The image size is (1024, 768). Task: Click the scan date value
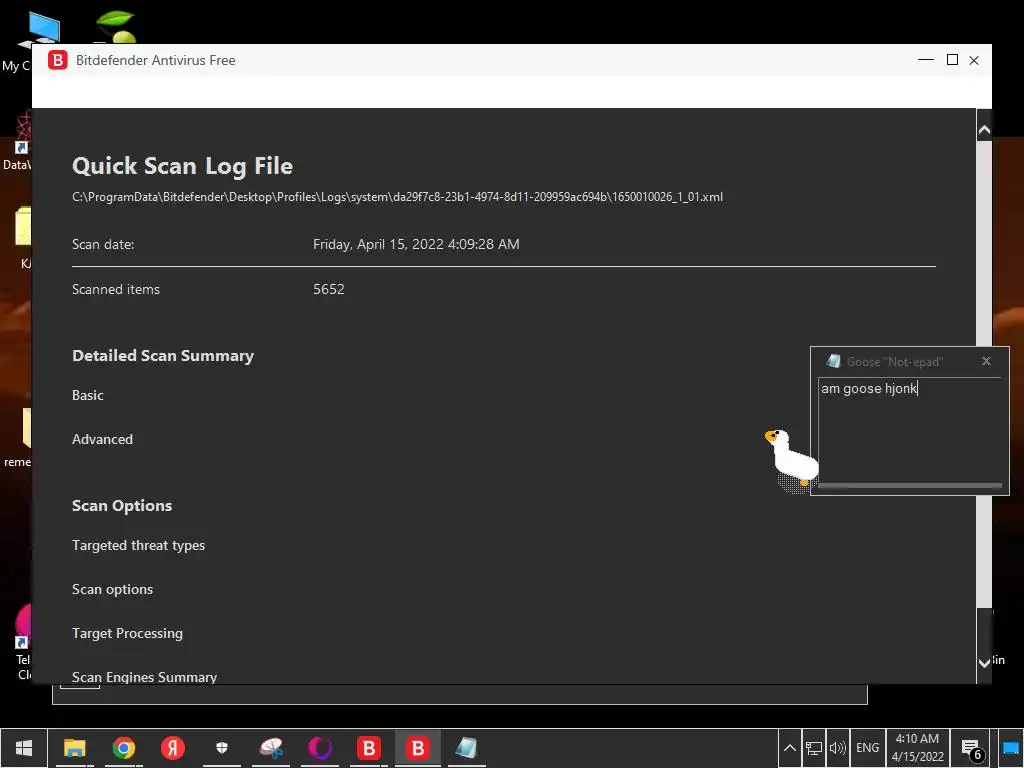[416, 244]
